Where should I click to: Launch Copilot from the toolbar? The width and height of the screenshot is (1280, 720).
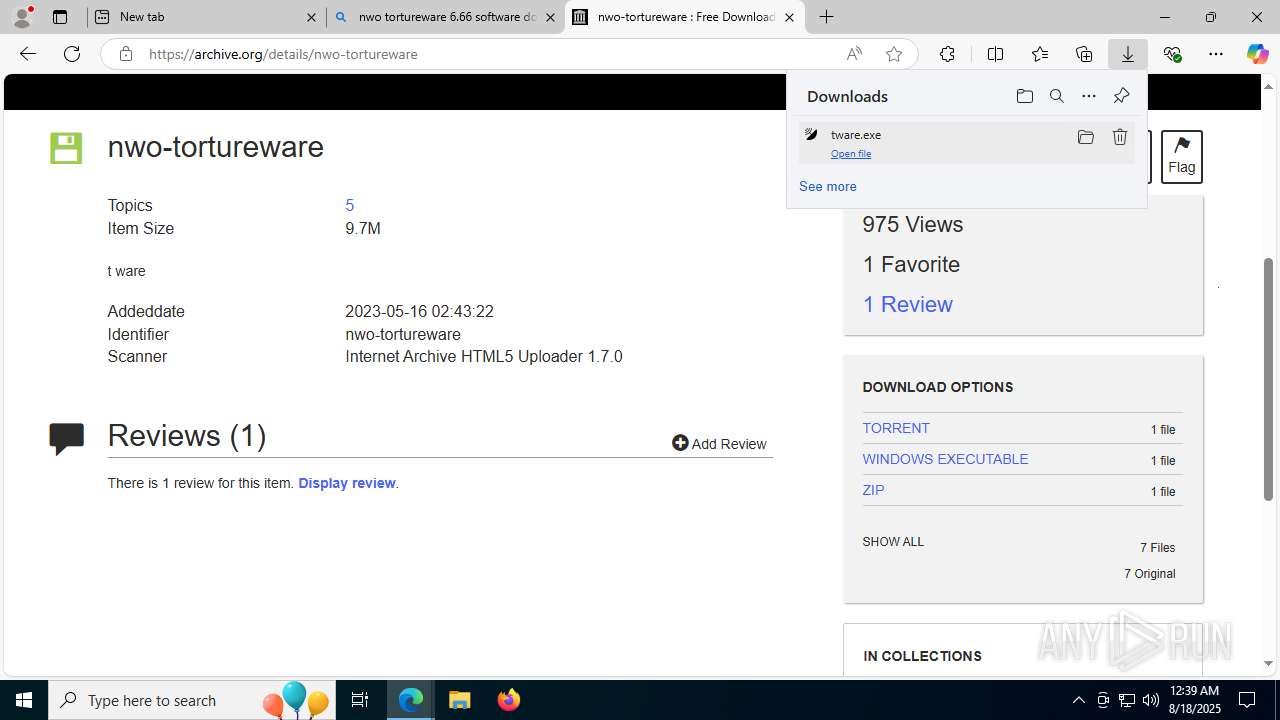coord(1257,54)
